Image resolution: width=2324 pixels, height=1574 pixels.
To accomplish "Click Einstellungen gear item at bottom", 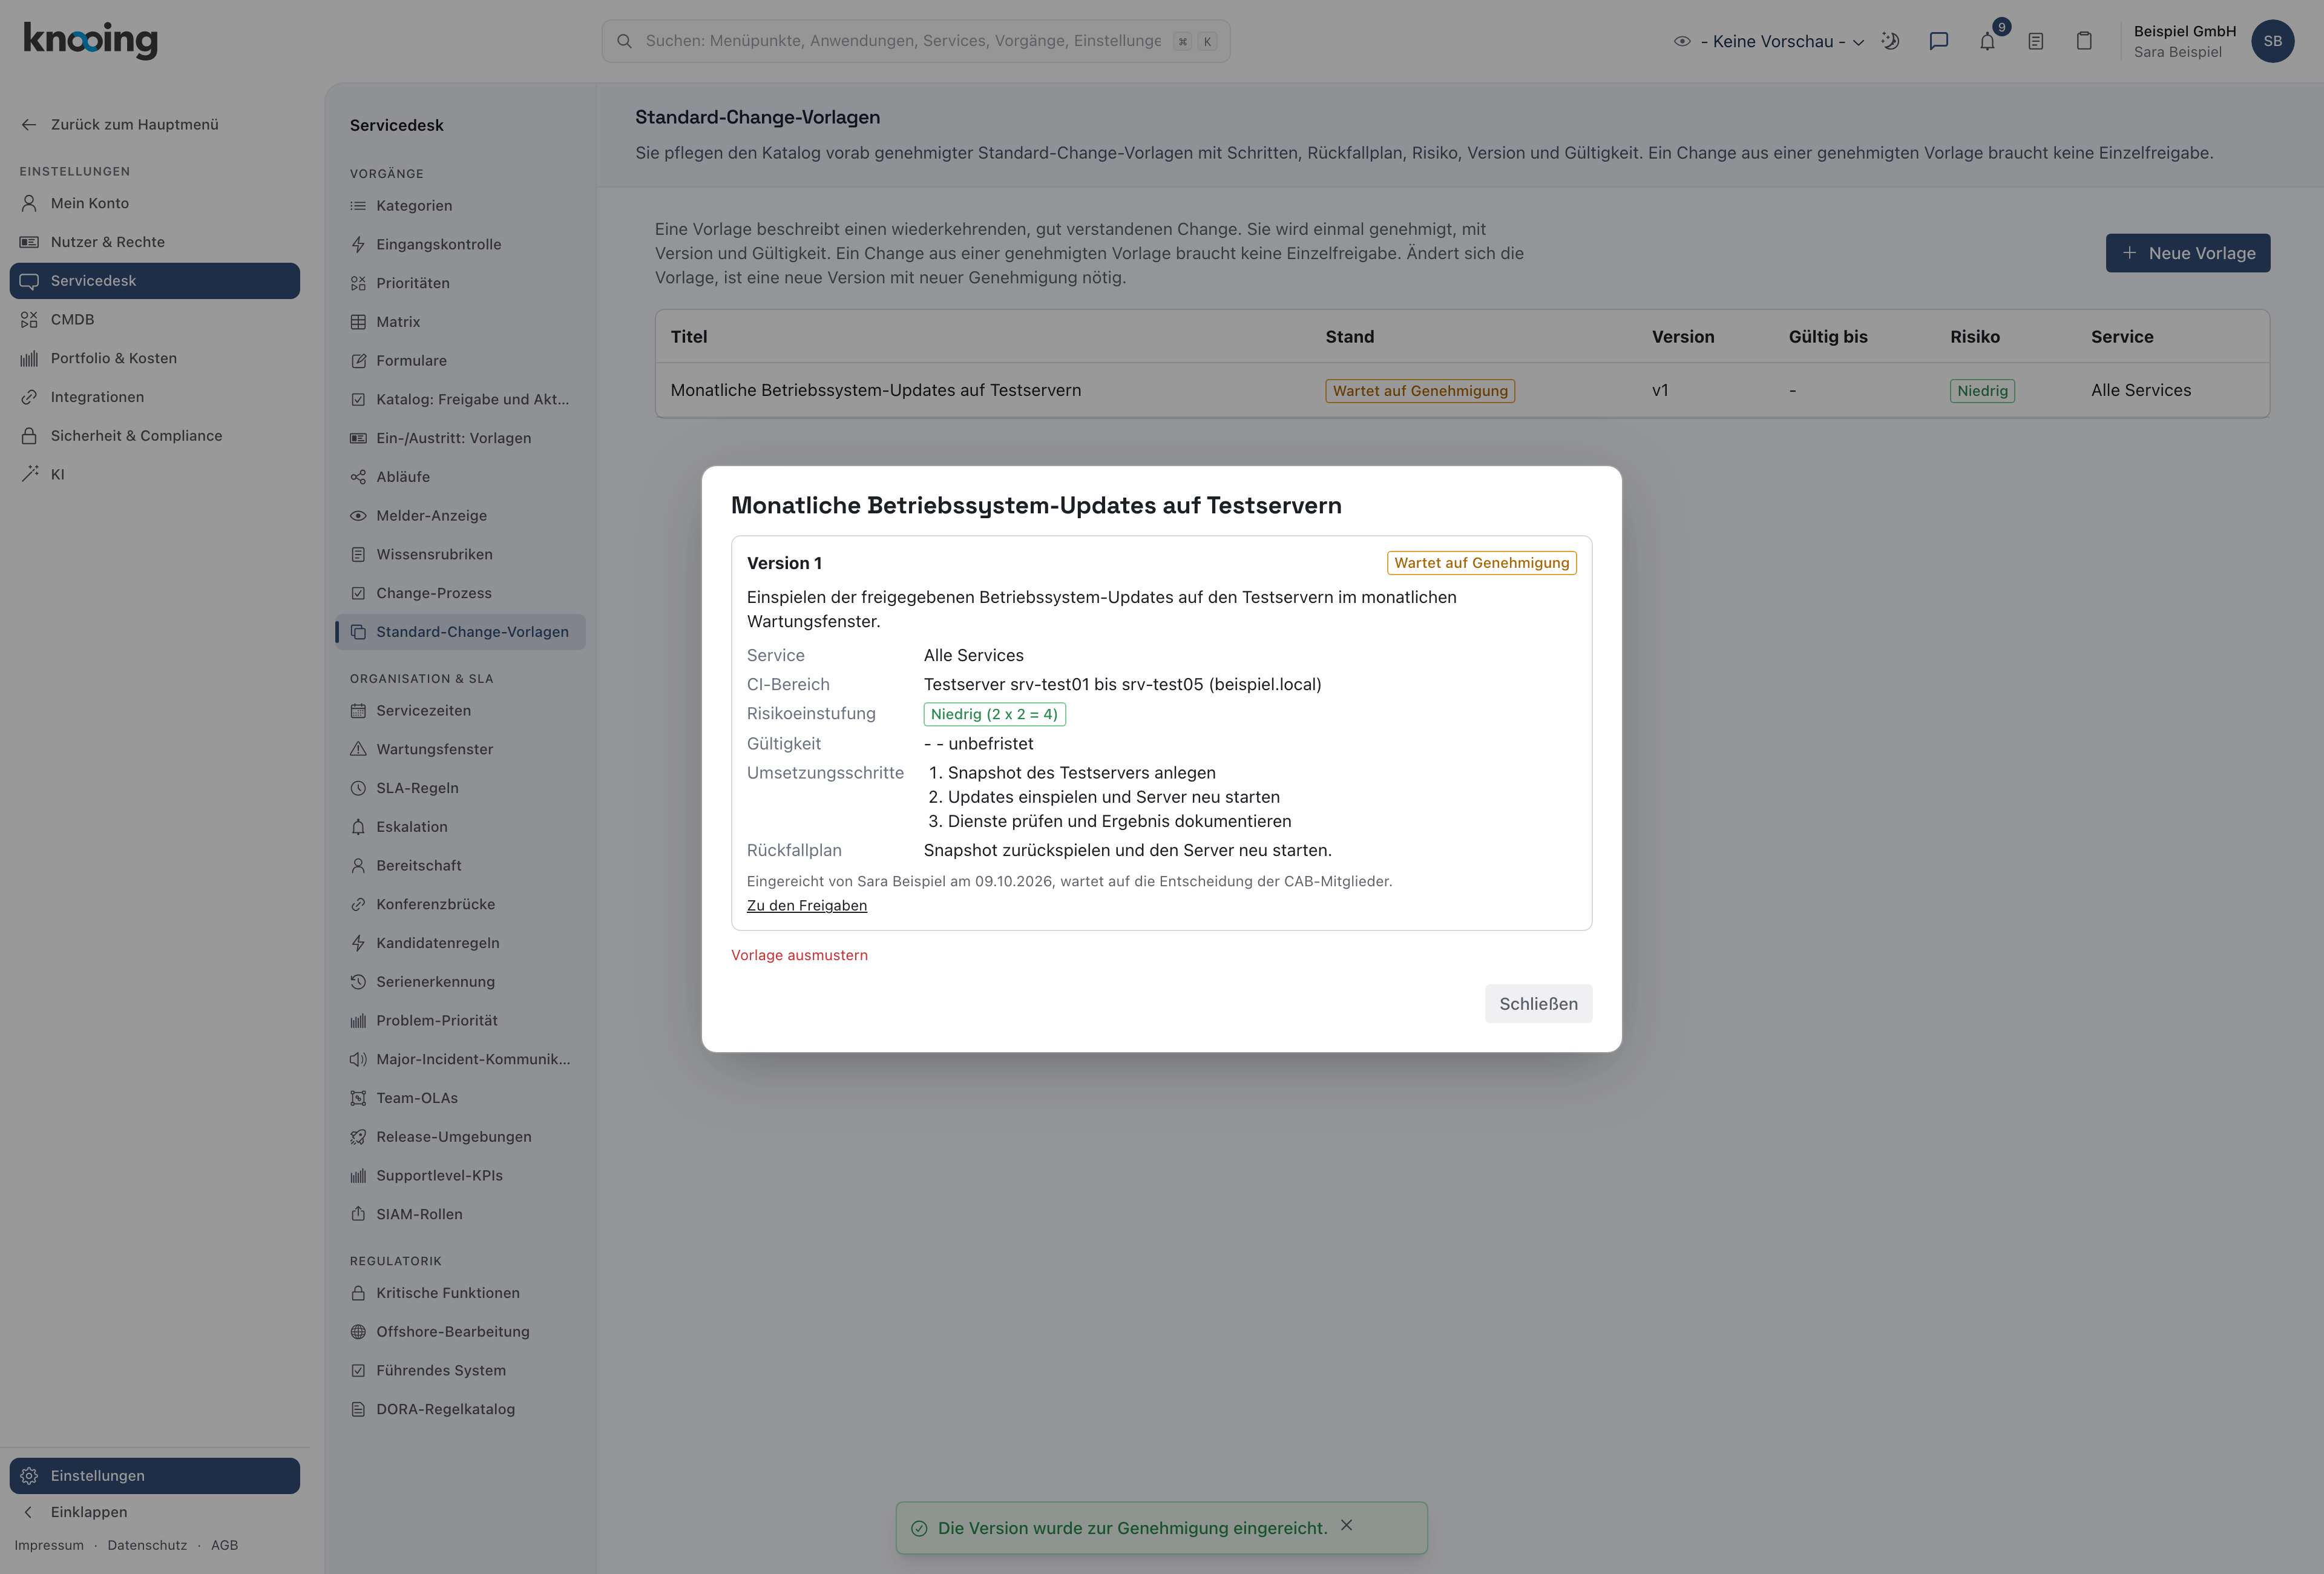I will click(155, 1476).
